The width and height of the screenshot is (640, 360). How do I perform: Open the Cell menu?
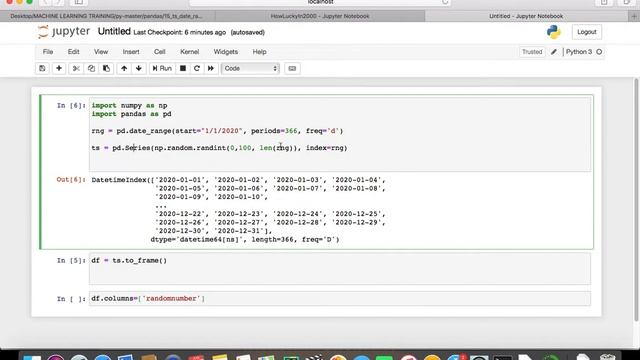(160, 52)
